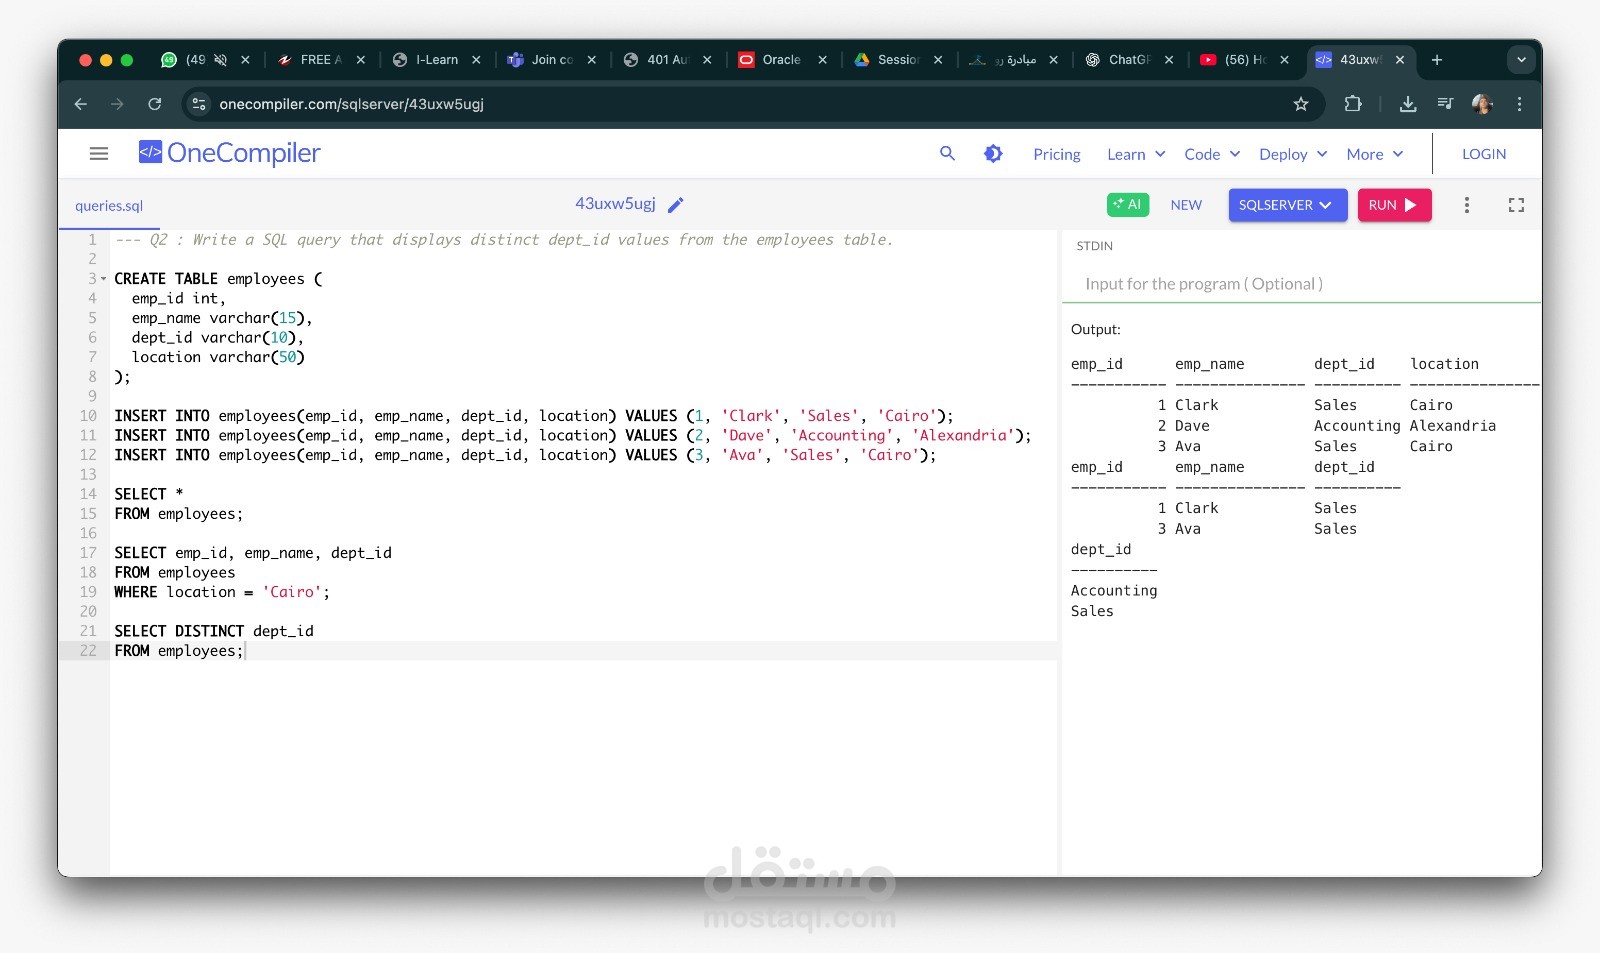This screenshot has height=953, width=1600.
Task: Edit the code name with pencil icon
Action: tap(676, 205)
